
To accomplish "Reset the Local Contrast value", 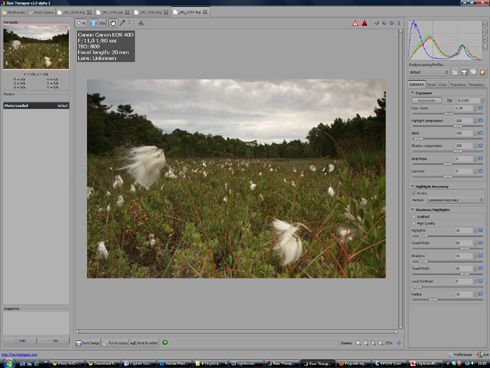I will tap(480, 281).
